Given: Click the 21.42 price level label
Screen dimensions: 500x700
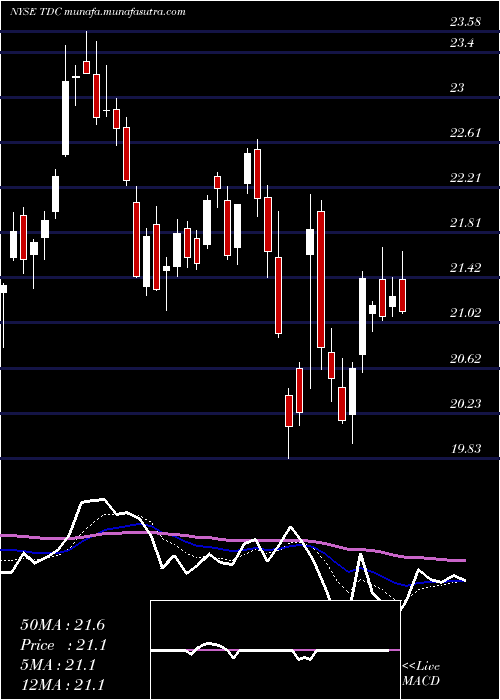Looking at the screenshot, I should pyautogui.click(x=465, y=268).
